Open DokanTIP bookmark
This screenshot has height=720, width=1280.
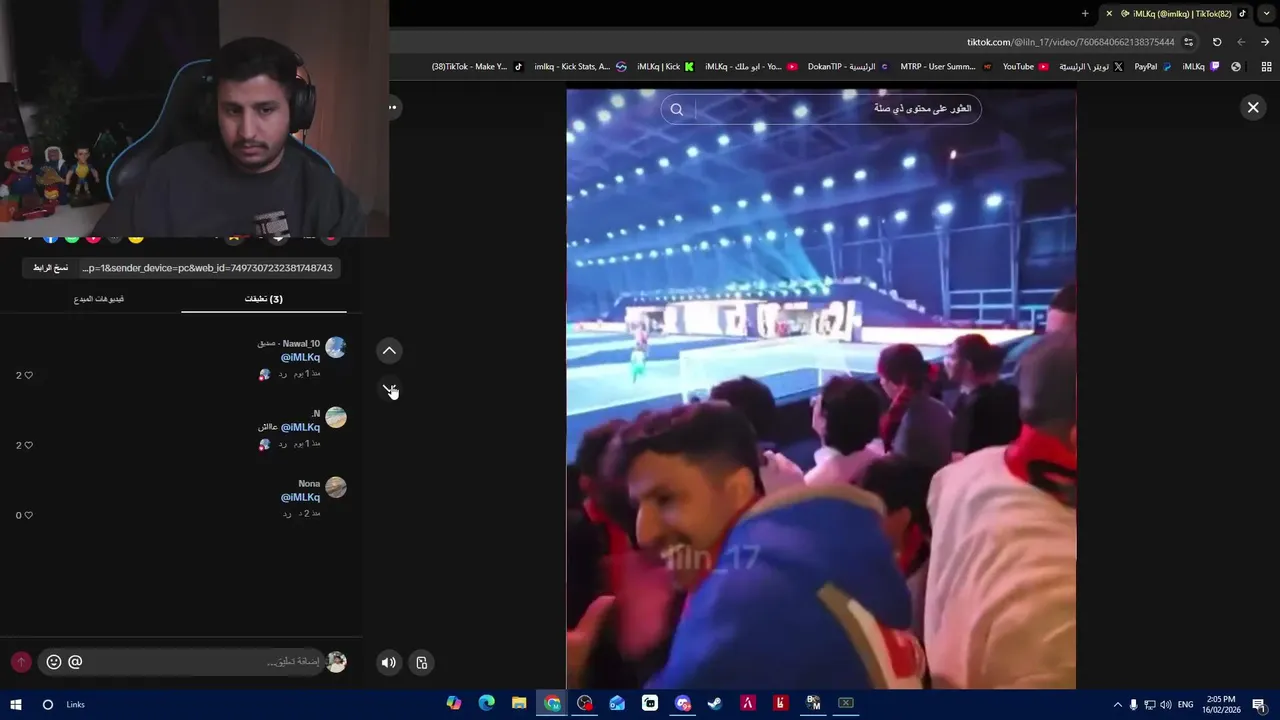click(848, 67)
